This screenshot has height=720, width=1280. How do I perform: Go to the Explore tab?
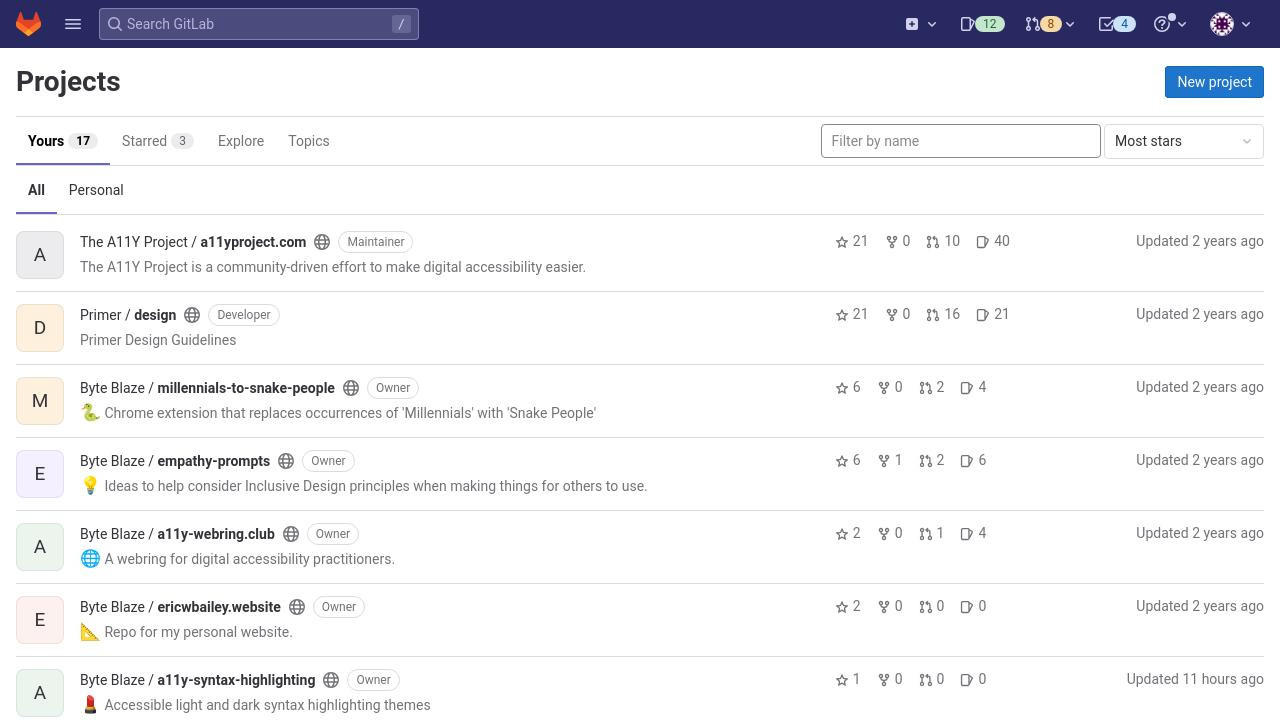click(x=241, y=141)
